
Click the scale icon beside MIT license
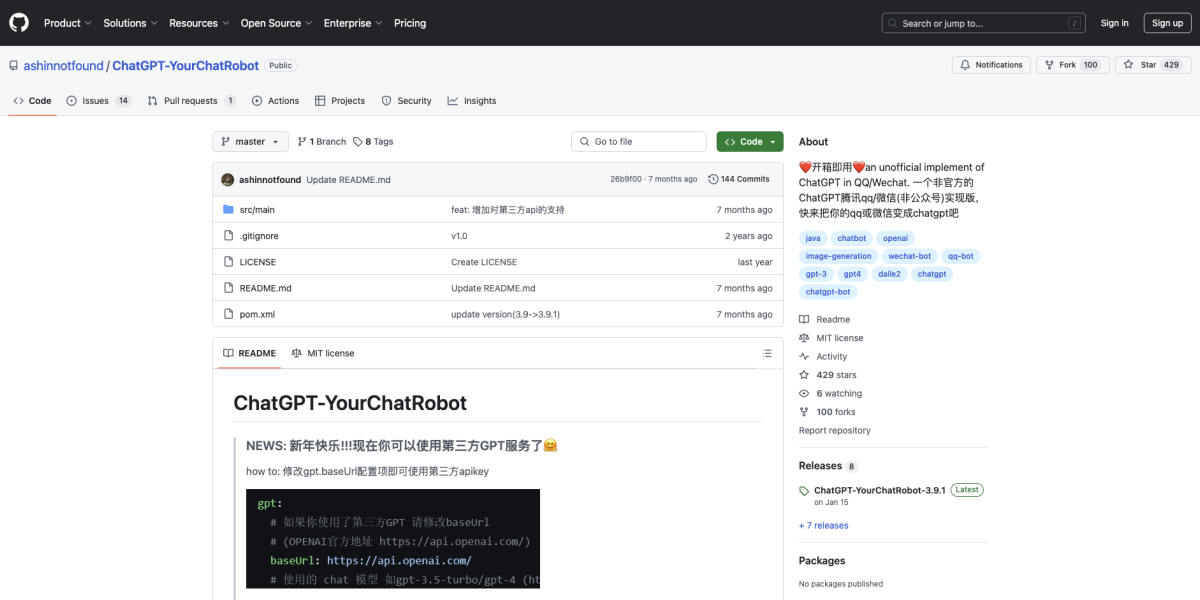coord(296,353)
